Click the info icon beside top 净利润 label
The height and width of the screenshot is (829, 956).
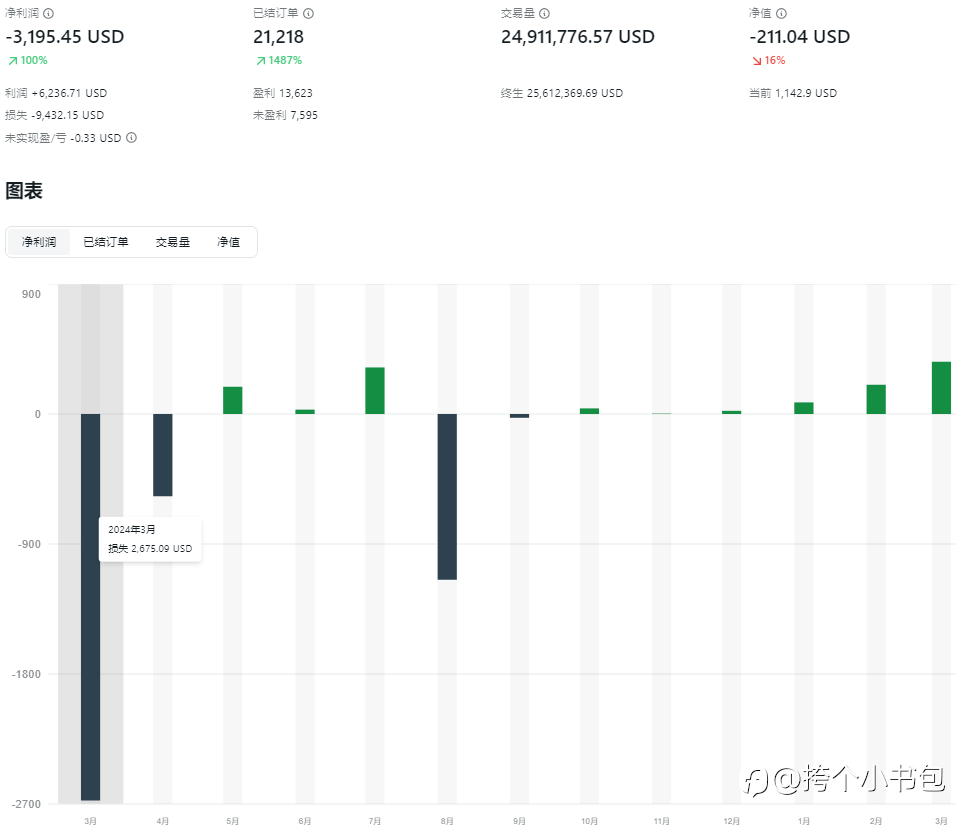pyautogui.click(x=49, y=13)
